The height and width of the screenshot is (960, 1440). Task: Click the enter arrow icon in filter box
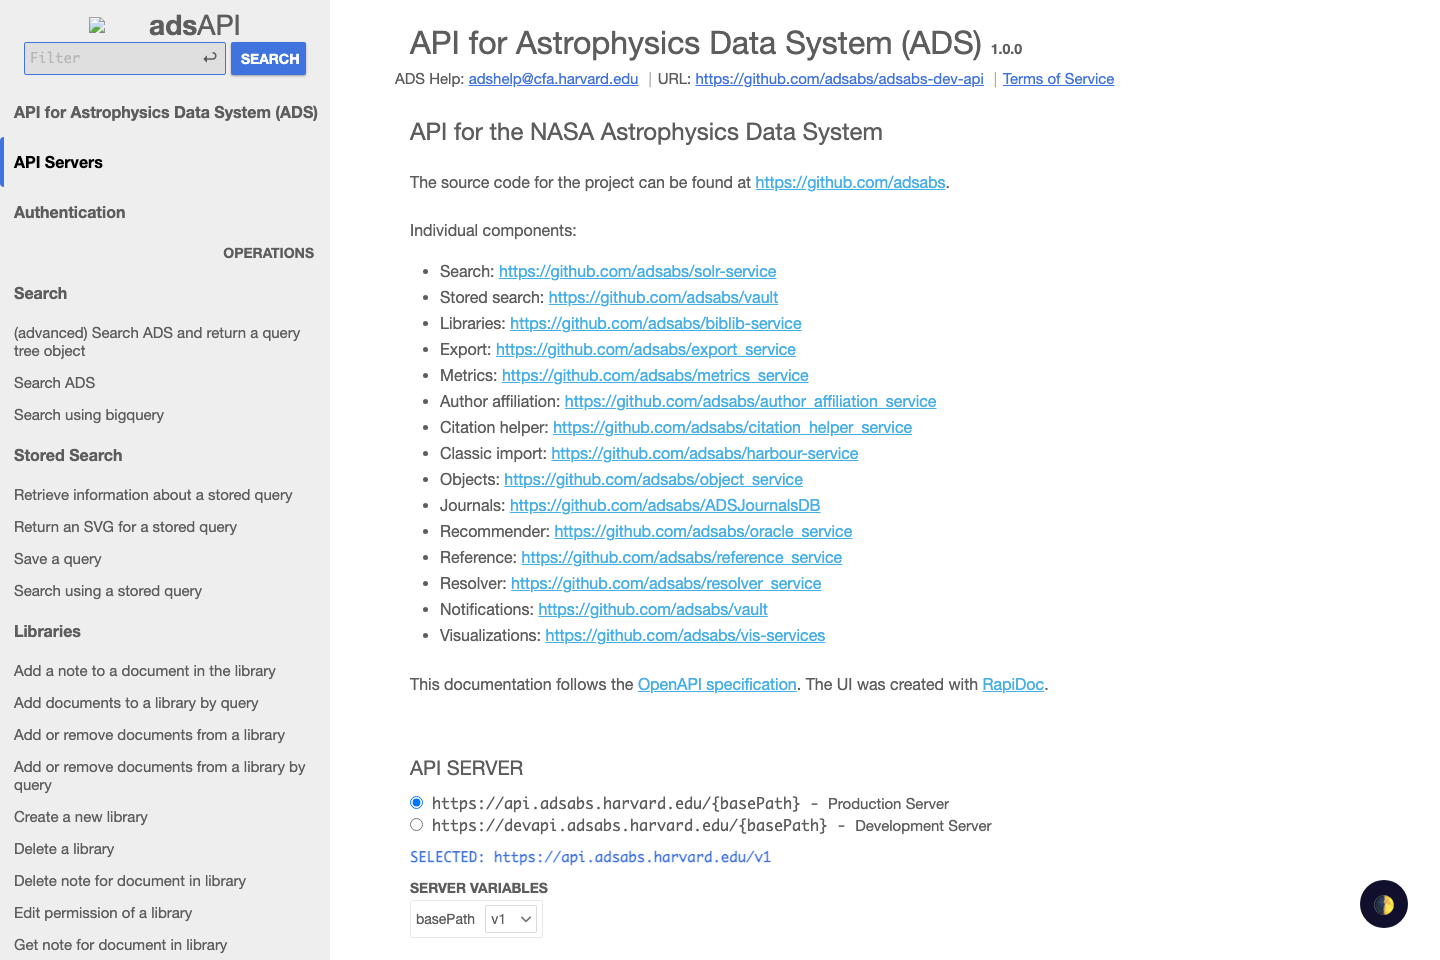pyautogui.click(x=209, y=58)
